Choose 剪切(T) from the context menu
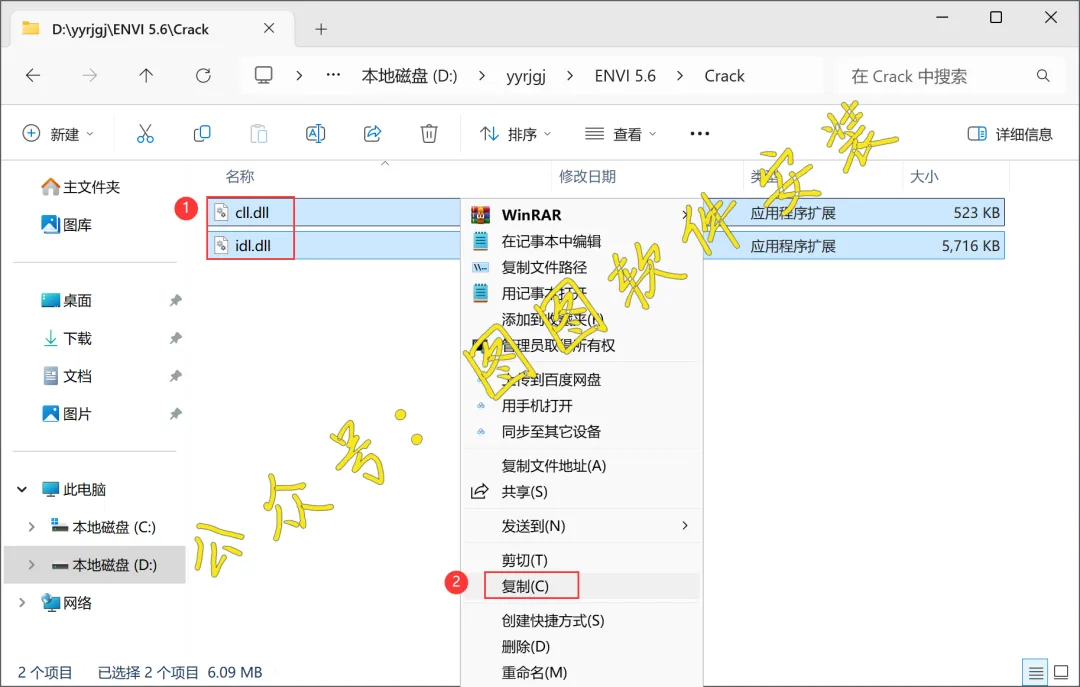The height and width of the screenshot is (687, 1080). [x=524, y=560]
